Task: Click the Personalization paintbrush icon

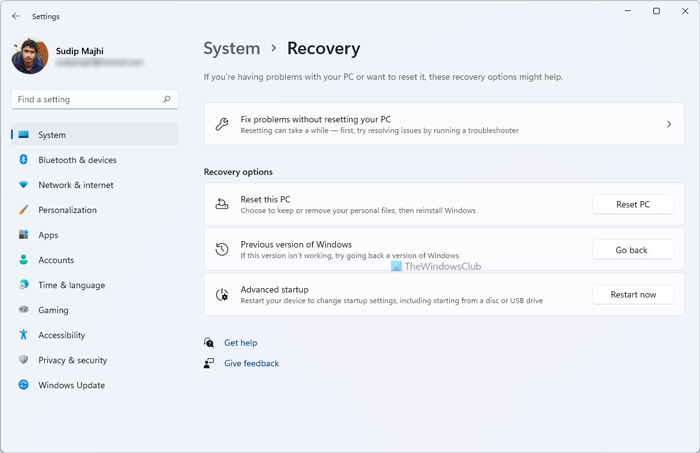Action: 23,210
